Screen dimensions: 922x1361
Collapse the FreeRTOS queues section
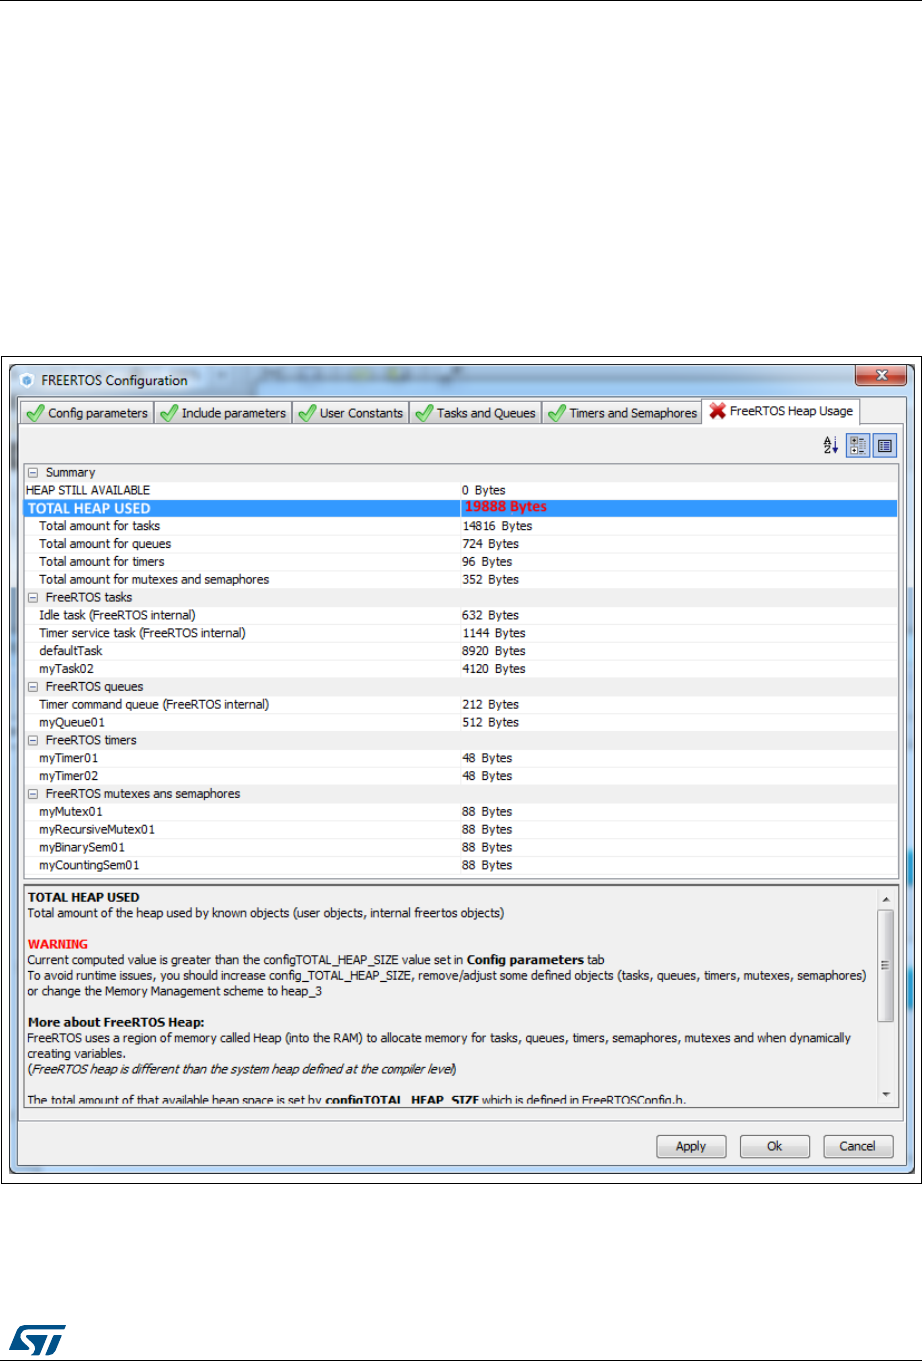point(33,687)
